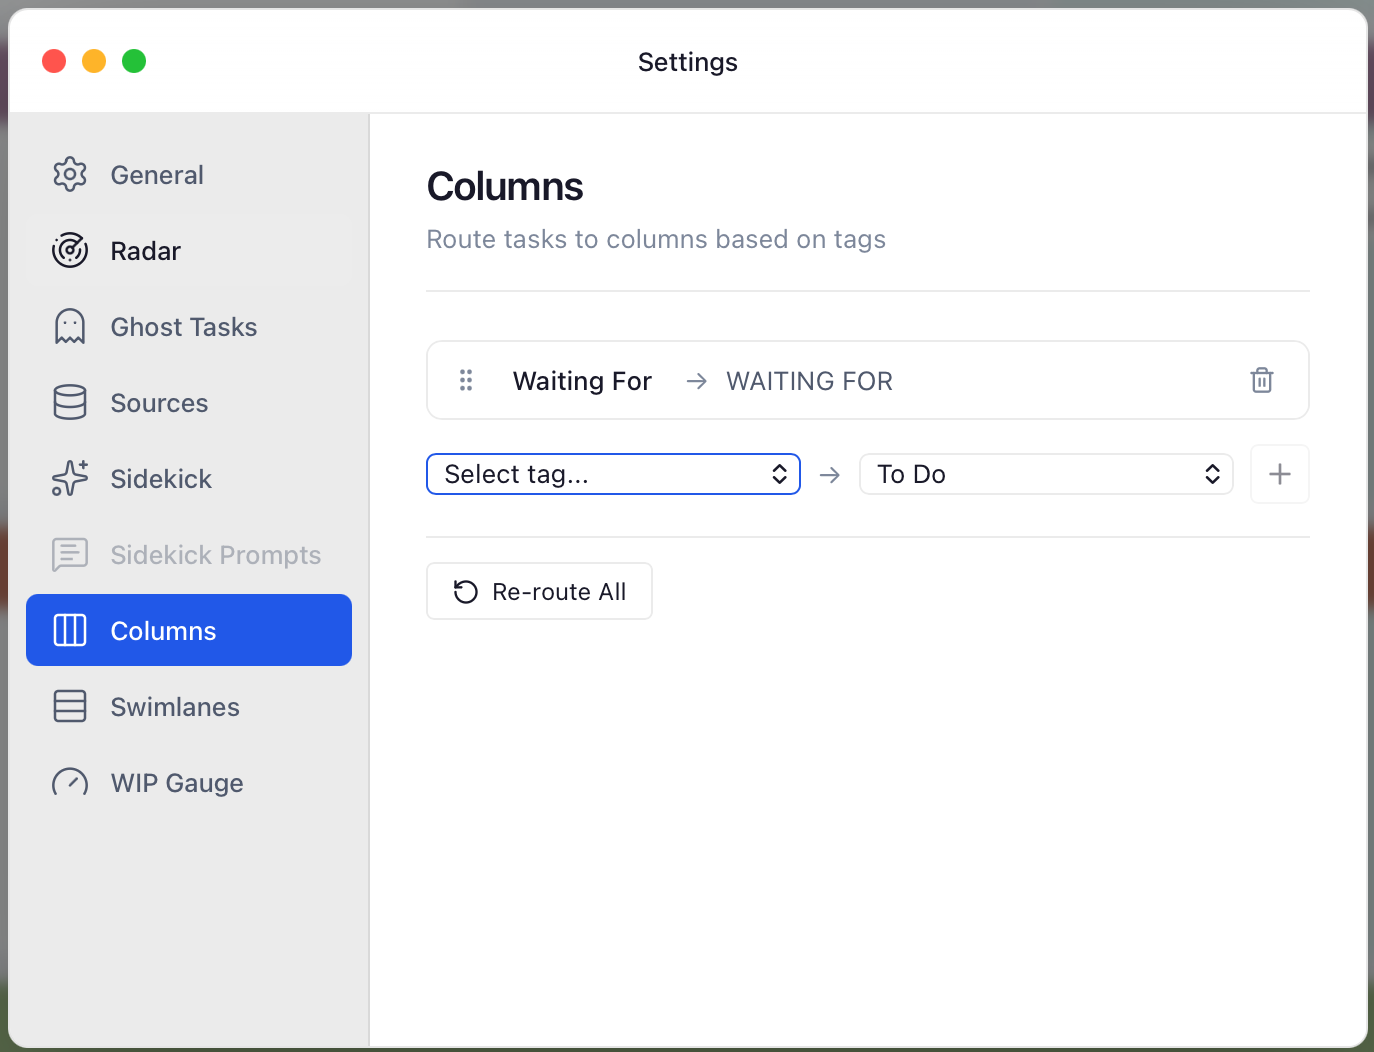The height and width of the screenshot is (1052, 1374).
Task: Click the Radar icon in sidebar
Action: tap(70, 251)
